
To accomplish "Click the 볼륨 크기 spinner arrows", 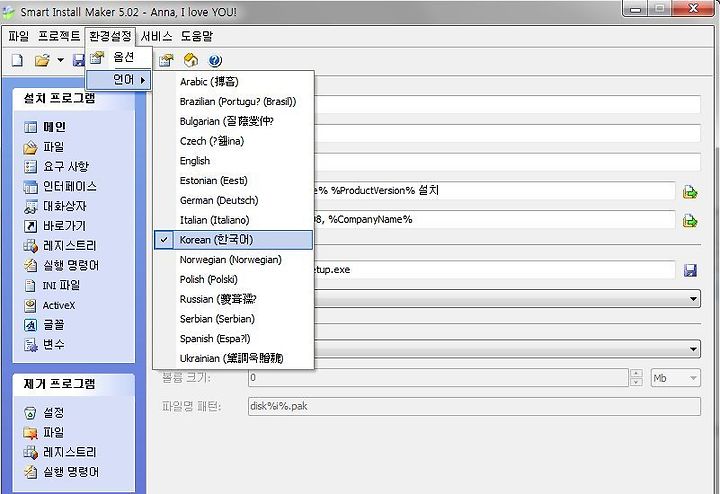I will click(636, 378).
